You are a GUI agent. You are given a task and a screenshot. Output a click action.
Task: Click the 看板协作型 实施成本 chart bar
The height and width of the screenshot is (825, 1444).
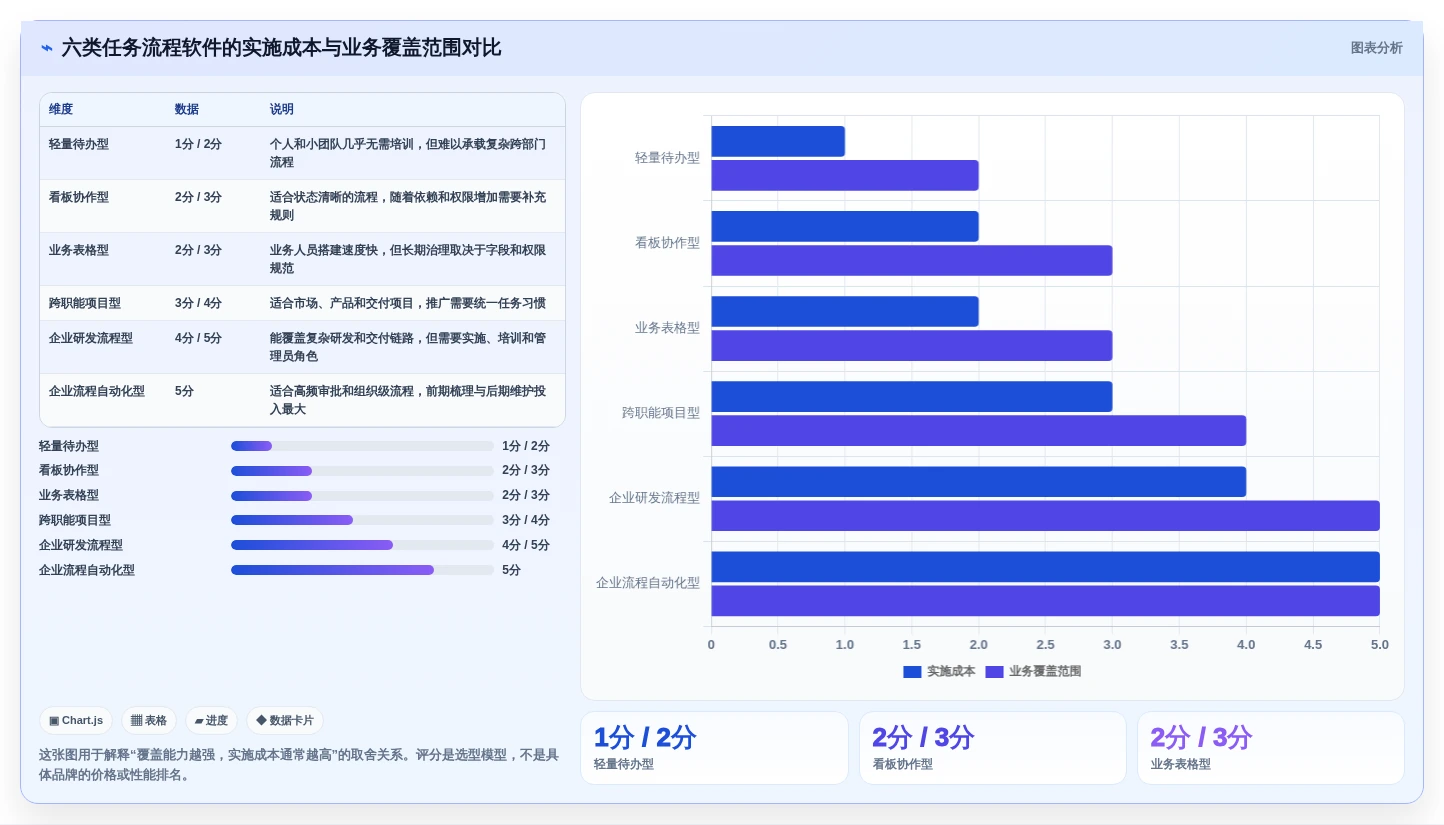[845, 226]
